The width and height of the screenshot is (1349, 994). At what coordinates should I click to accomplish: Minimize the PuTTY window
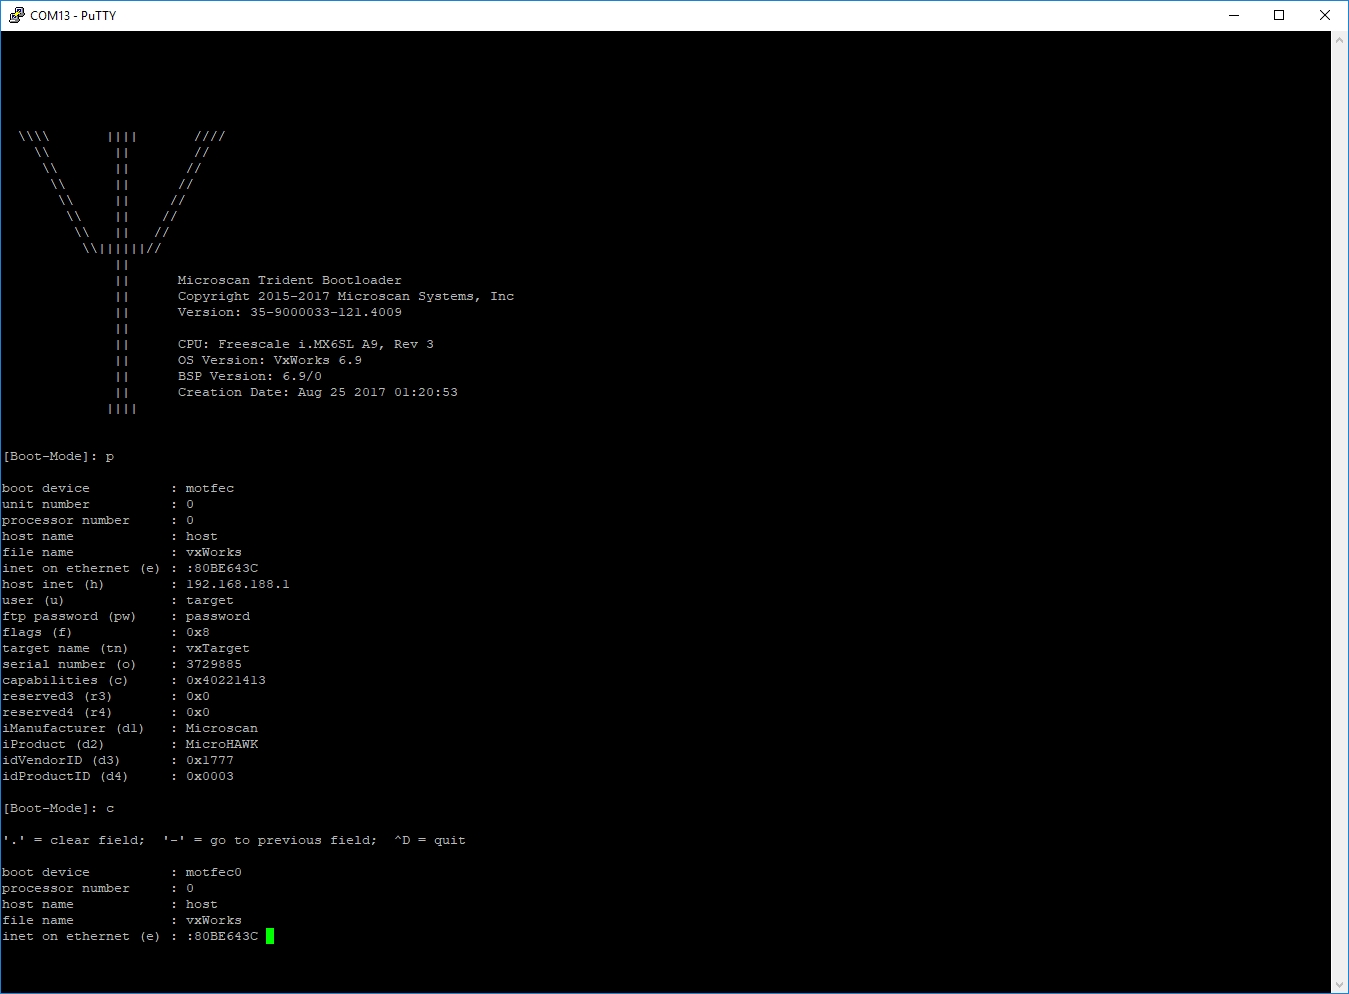pos(1233,15)
